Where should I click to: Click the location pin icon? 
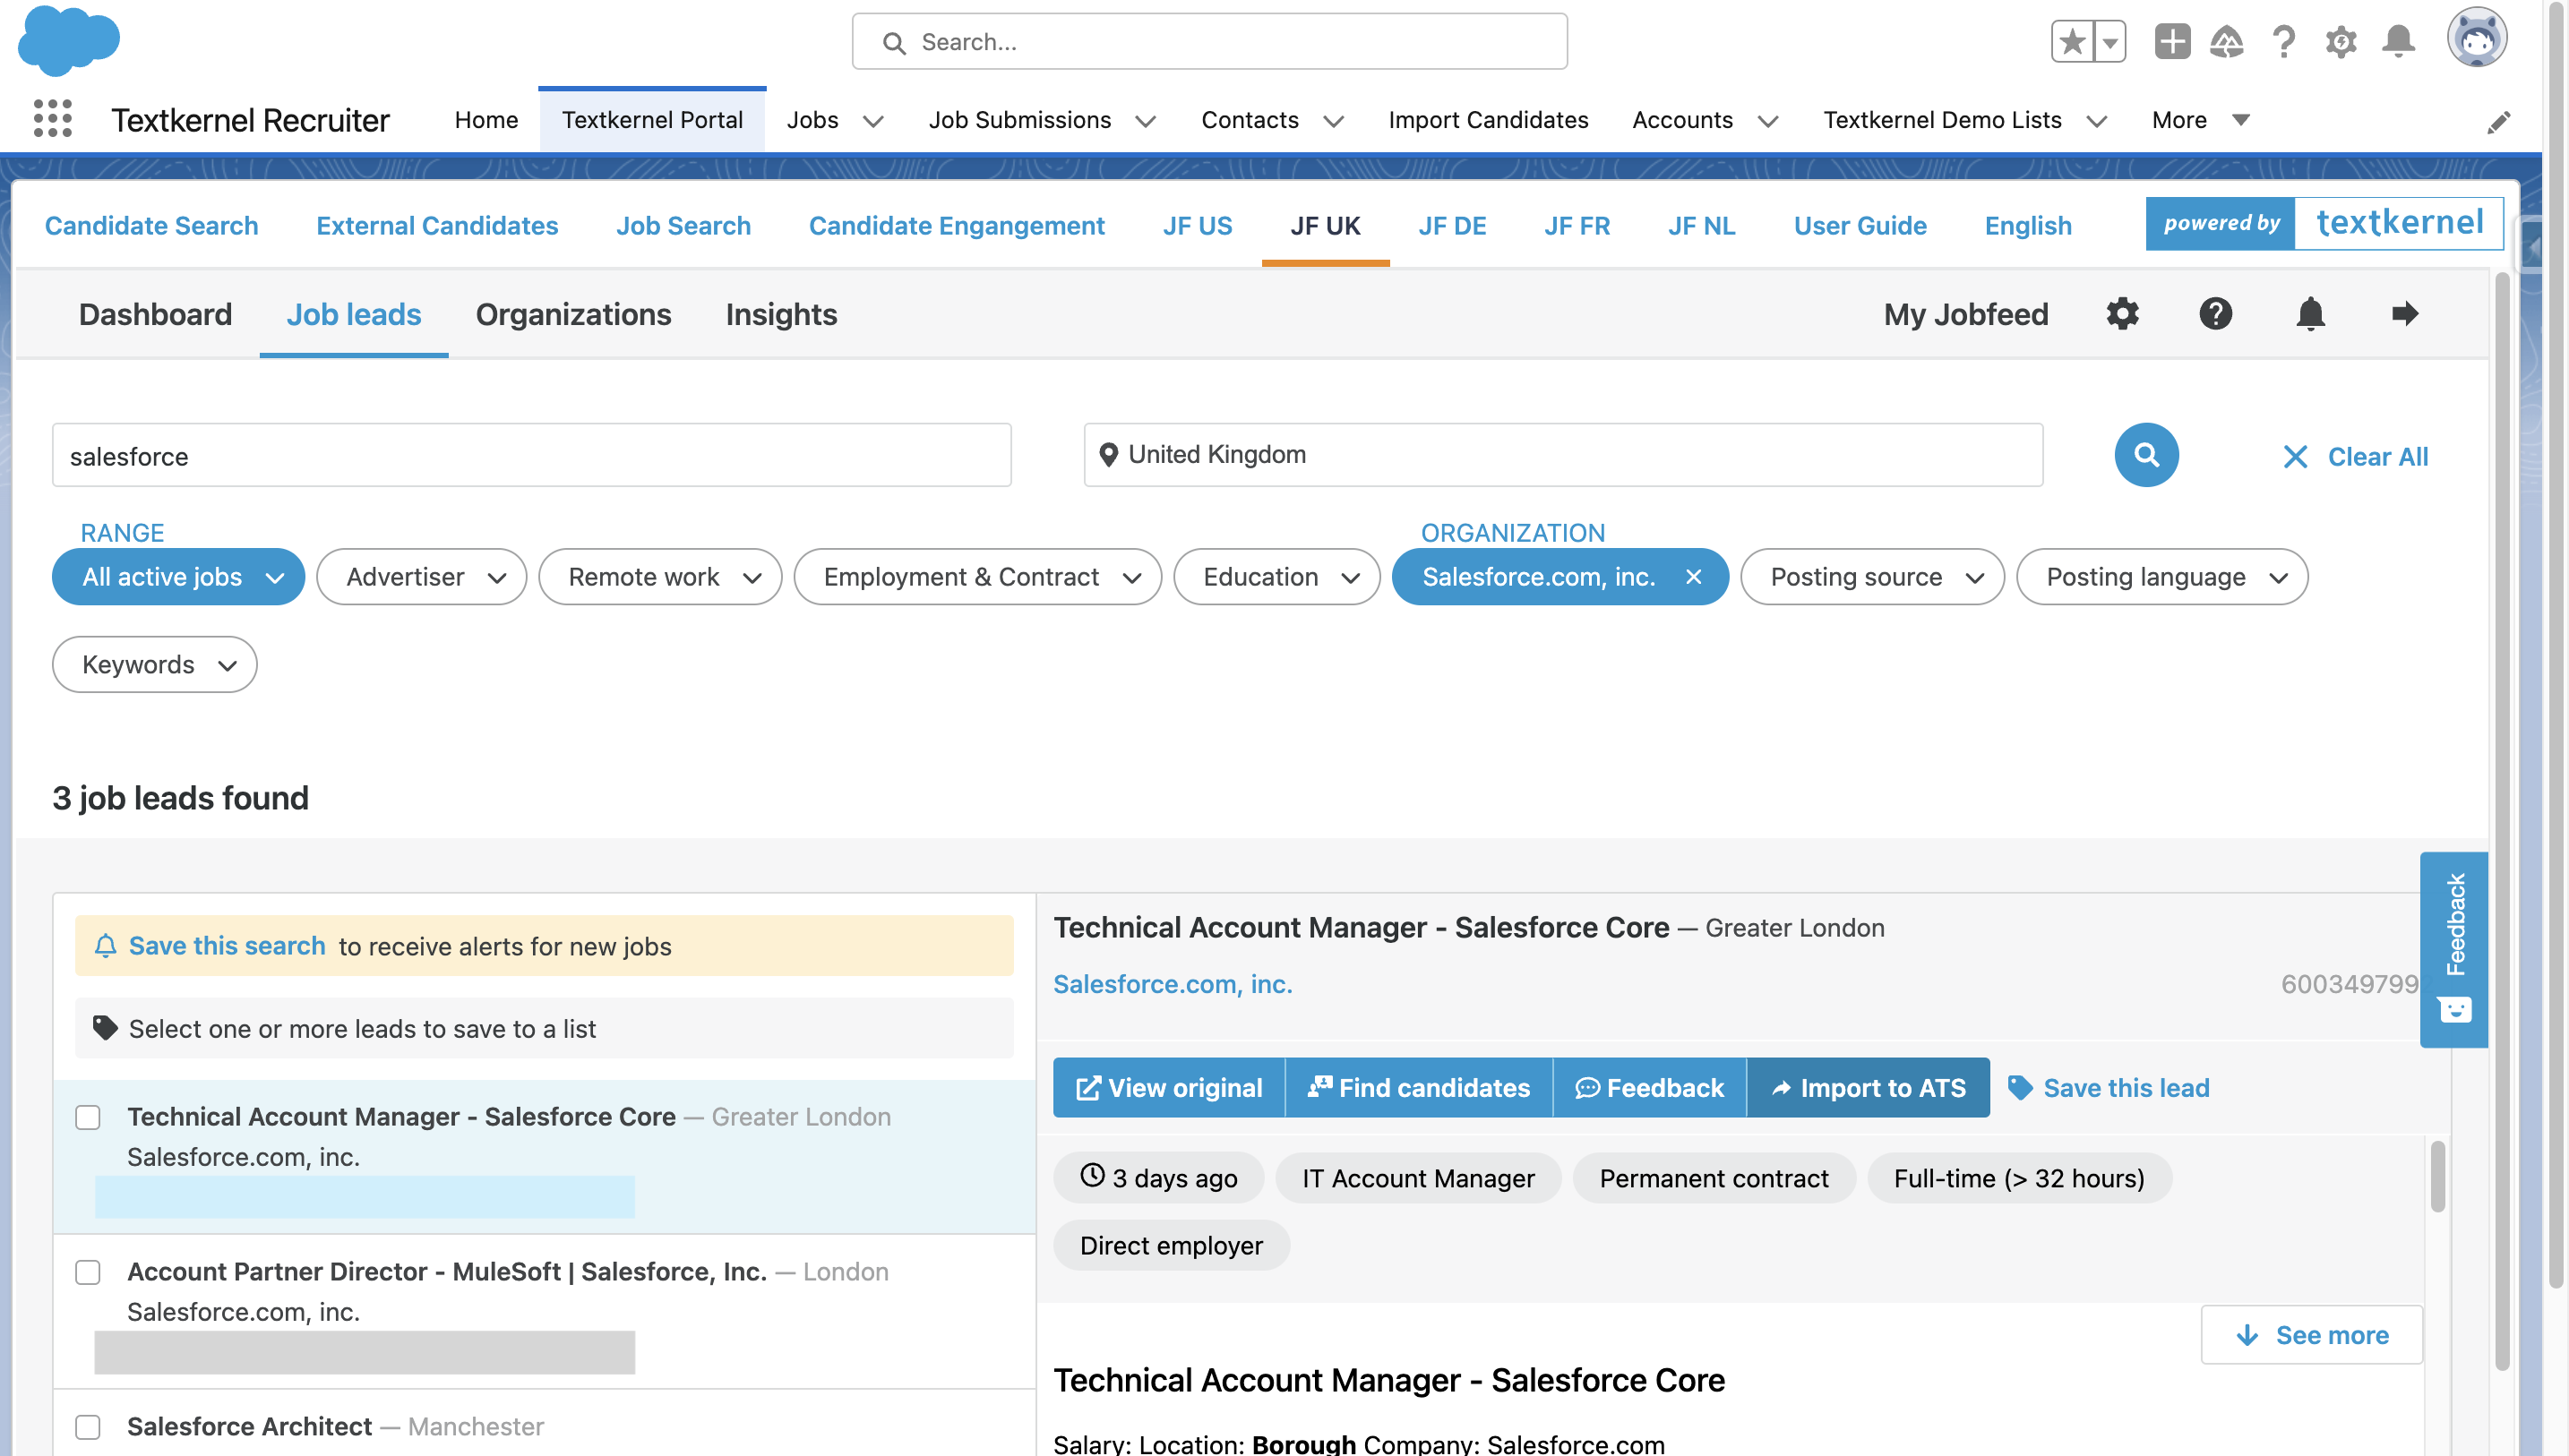tap(1108, 455)
